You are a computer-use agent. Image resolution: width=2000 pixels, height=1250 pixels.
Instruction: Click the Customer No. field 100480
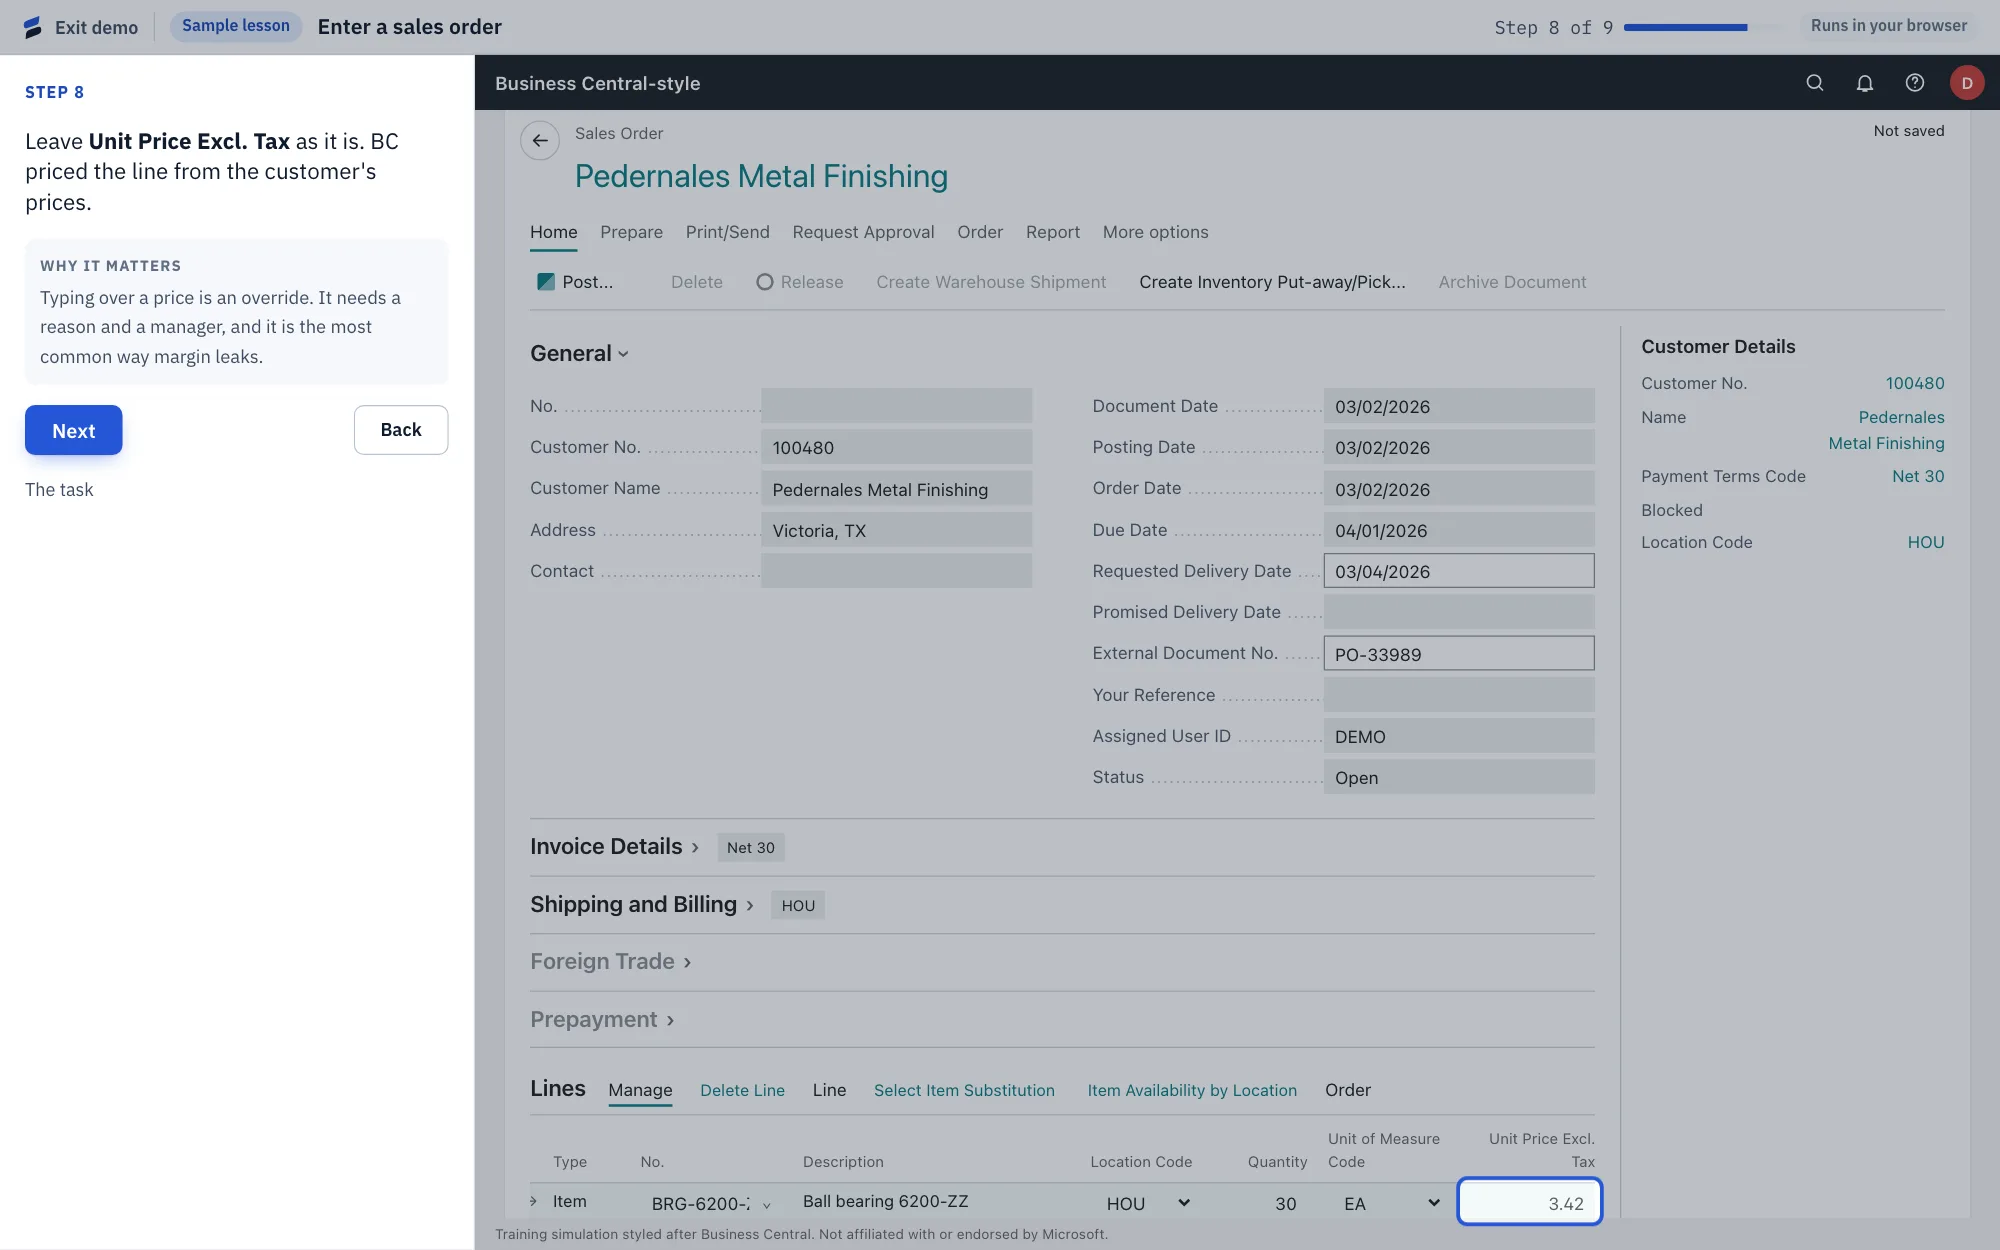896,447
